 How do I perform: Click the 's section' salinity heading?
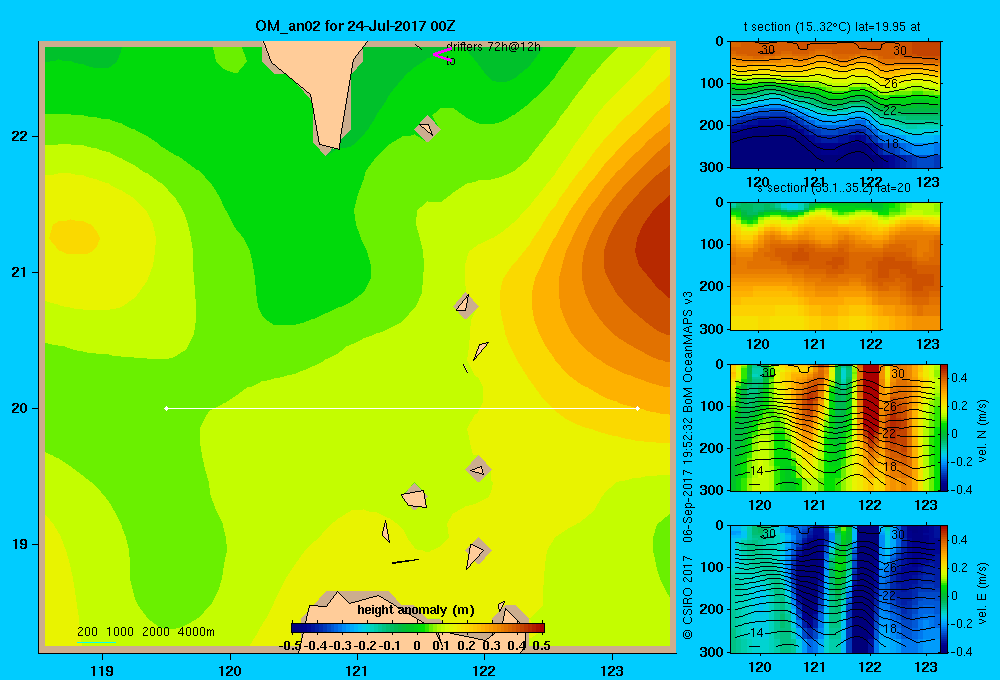point(835,188)
